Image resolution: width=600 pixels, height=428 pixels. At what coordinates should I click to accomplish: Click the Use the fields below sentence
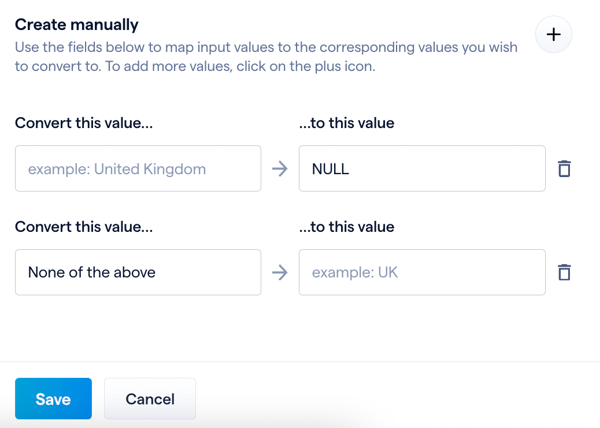pos(266,57)
